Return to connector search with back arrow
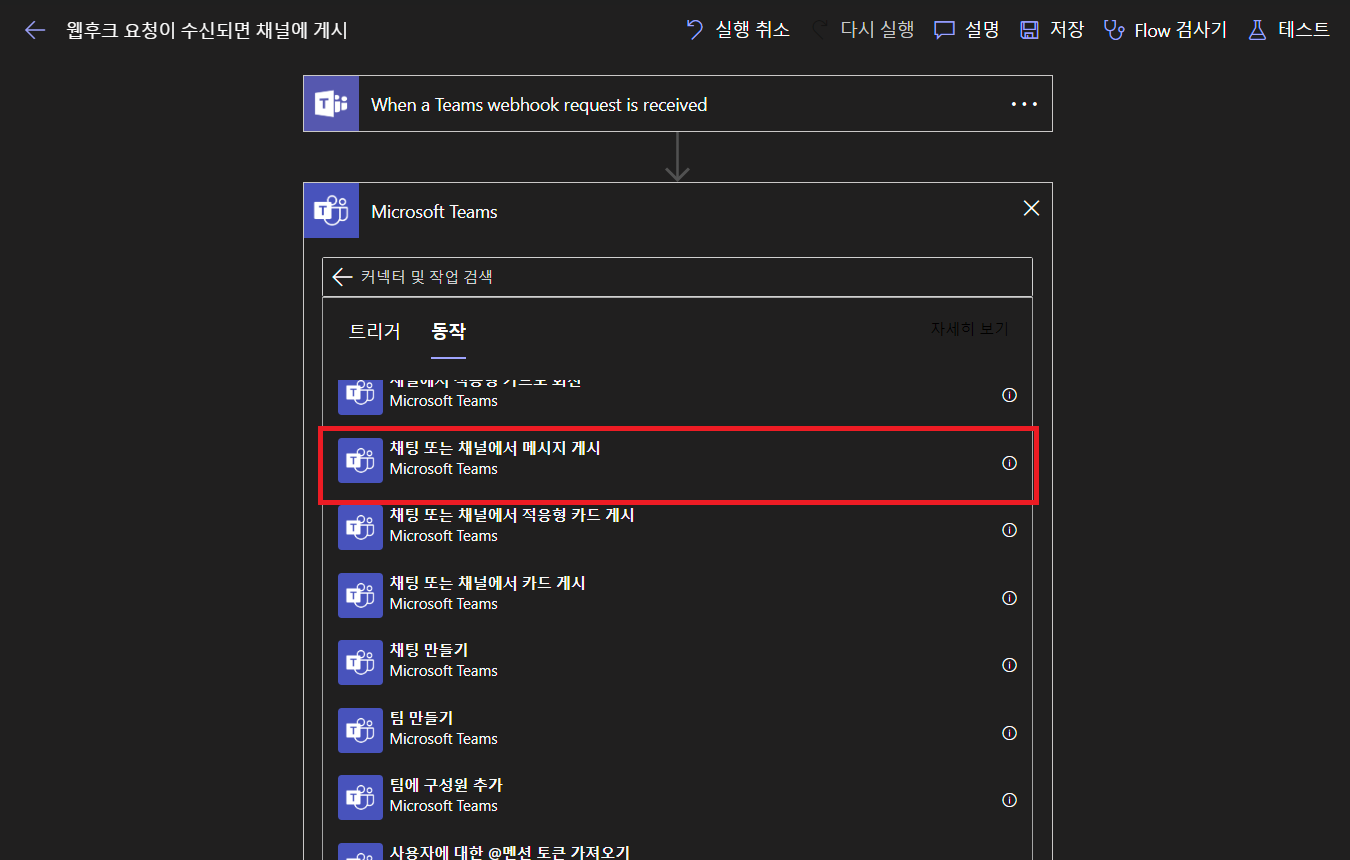The width and height of the screenshot is (1350, 860). click(343, 277)
